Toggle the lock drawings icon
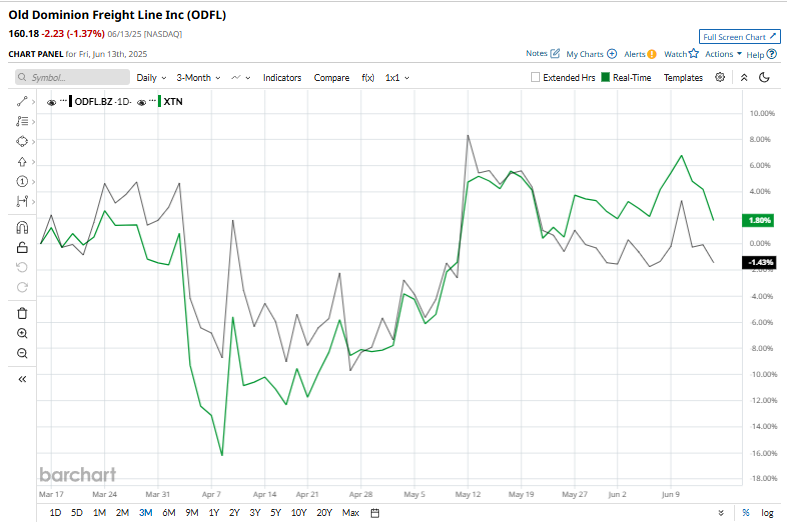787x523 pixels. 22,247
